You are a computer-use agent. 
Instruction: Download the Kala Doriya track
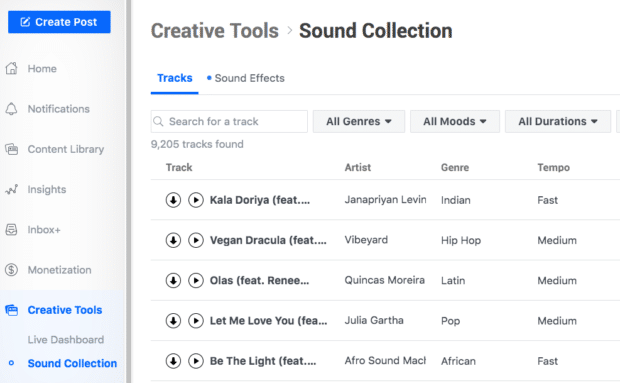(x=173, y=200)
